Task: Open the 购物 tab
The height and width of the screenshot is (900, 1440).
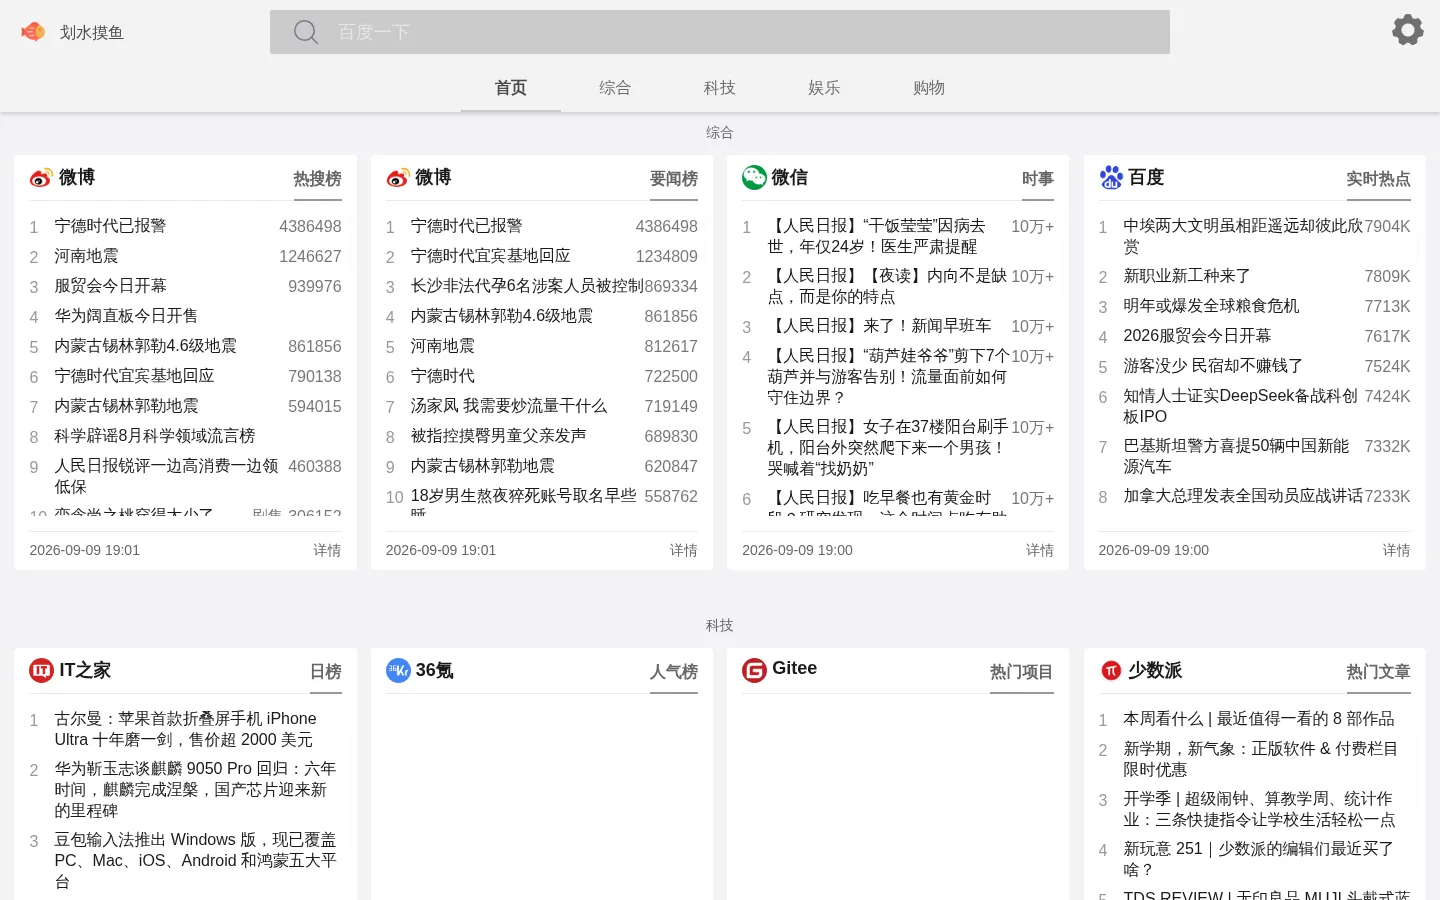Action: [929, 88]
